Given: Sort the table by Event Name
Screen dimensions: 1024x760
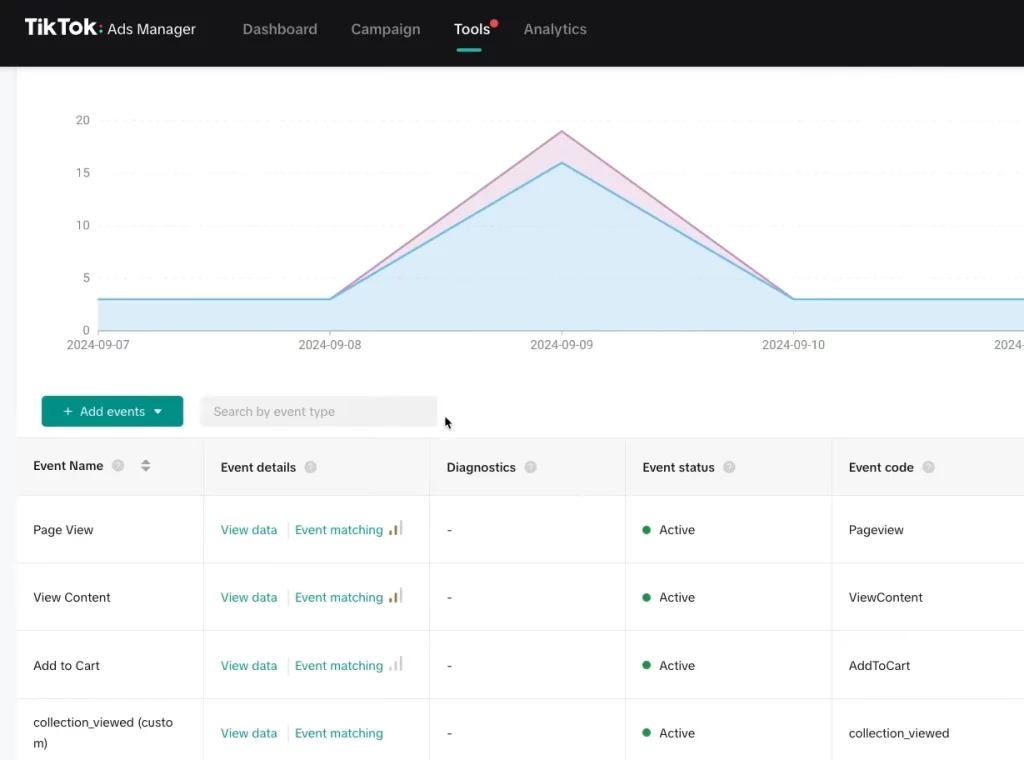Looking at the screenshot, I should (146, 466).
